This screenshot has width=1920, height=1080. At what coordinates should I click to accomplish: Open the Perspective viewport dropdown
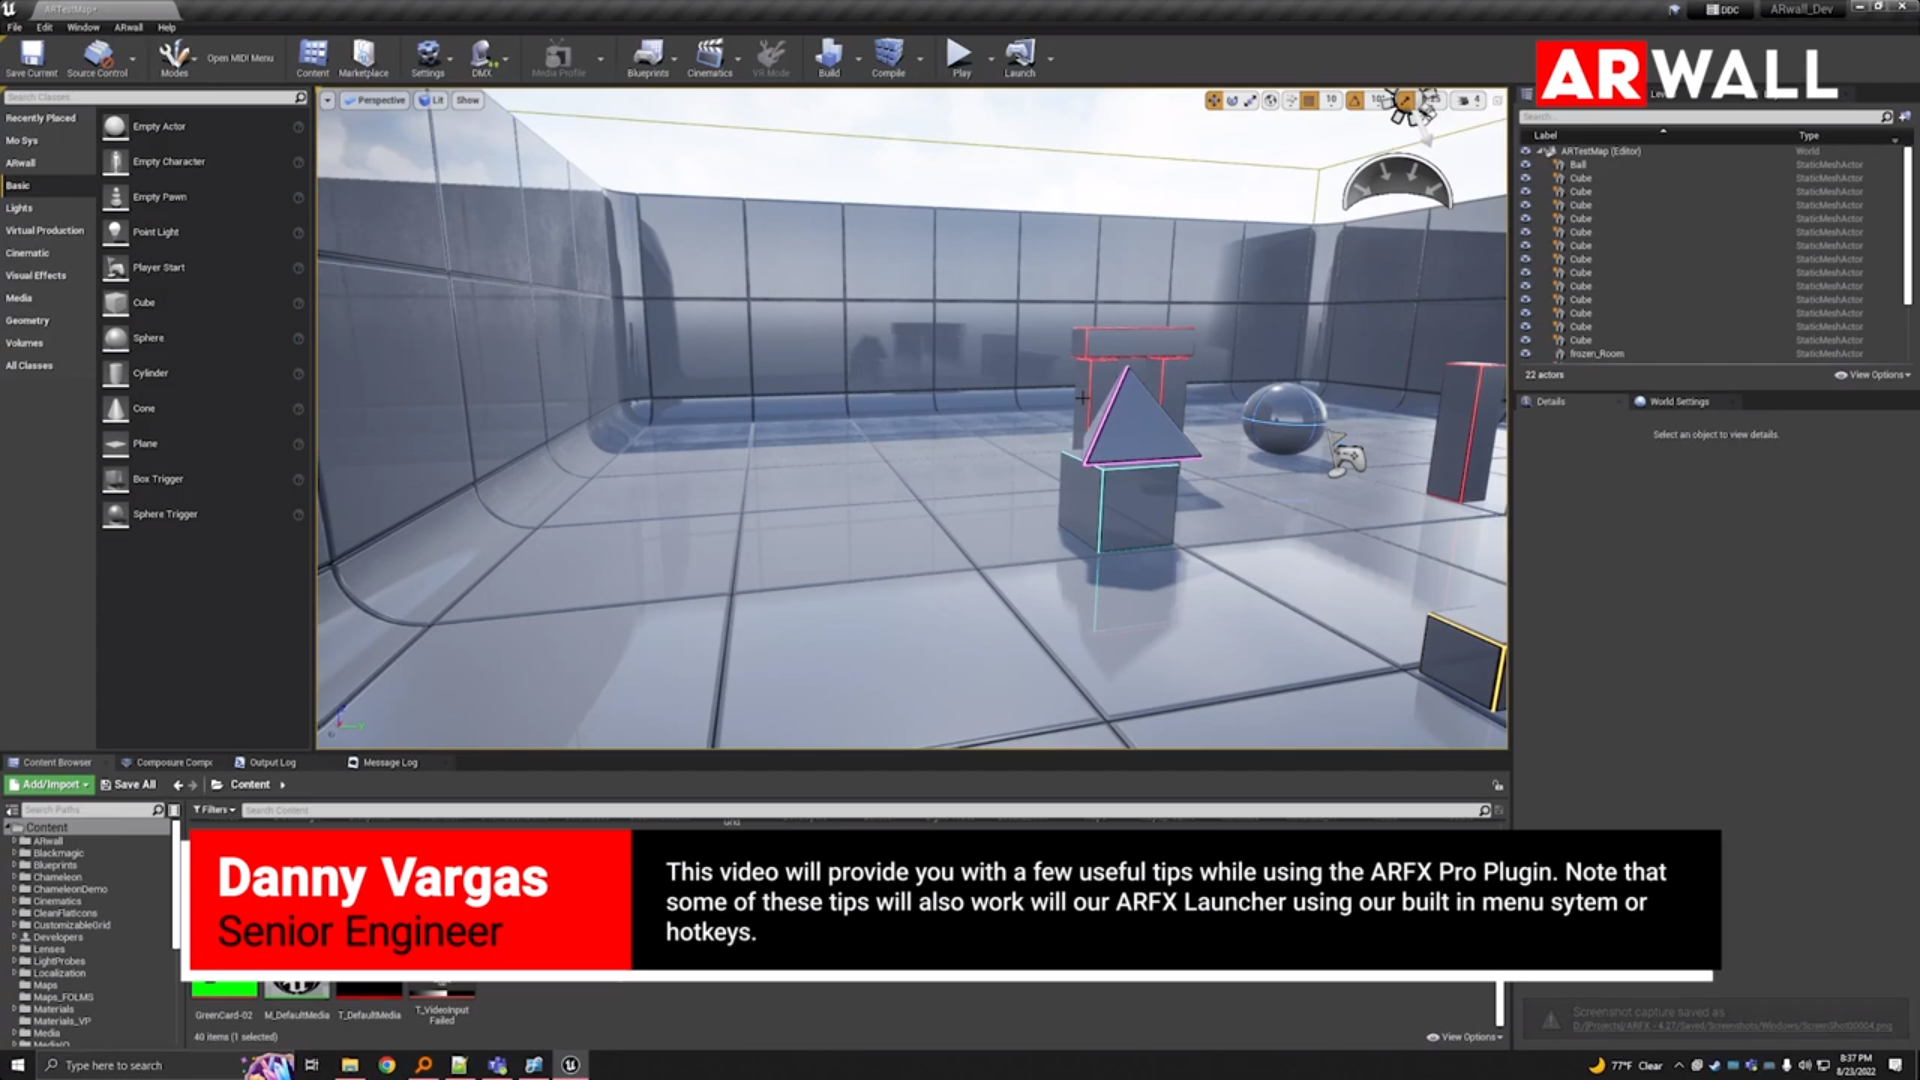(375, 100)
